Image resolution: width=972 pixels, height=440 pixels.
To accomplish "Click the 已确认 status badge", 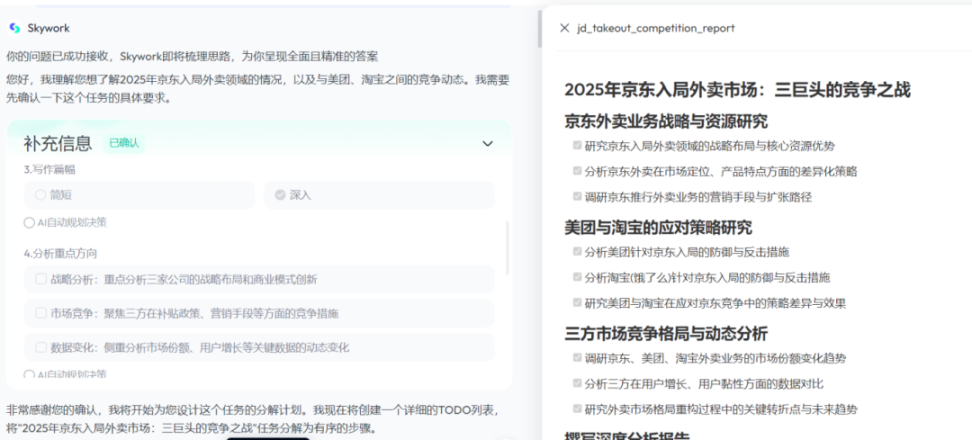I will pos(124,144).
